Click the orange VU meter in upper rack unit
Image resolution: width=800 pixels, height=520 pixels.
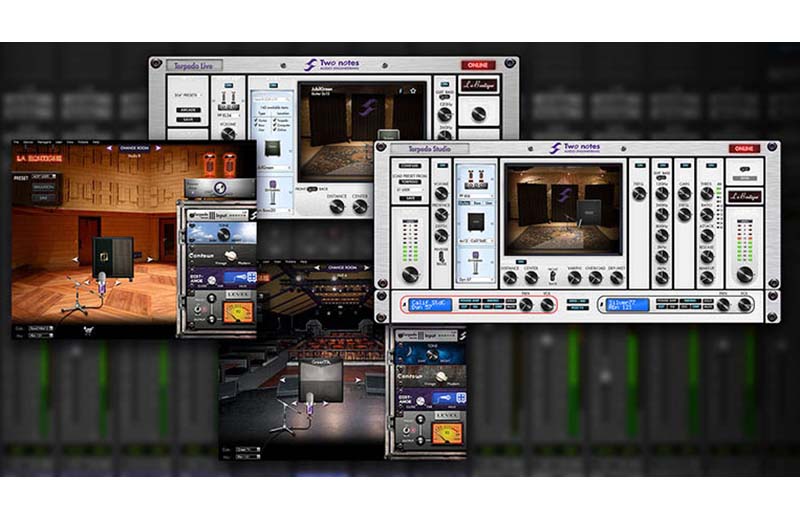[x=238, y=312]
